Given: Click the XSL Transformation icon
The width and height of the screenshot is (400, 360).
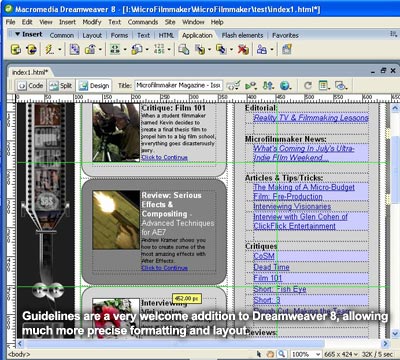Looking at the screenshot, I should (x=287, y=50).
